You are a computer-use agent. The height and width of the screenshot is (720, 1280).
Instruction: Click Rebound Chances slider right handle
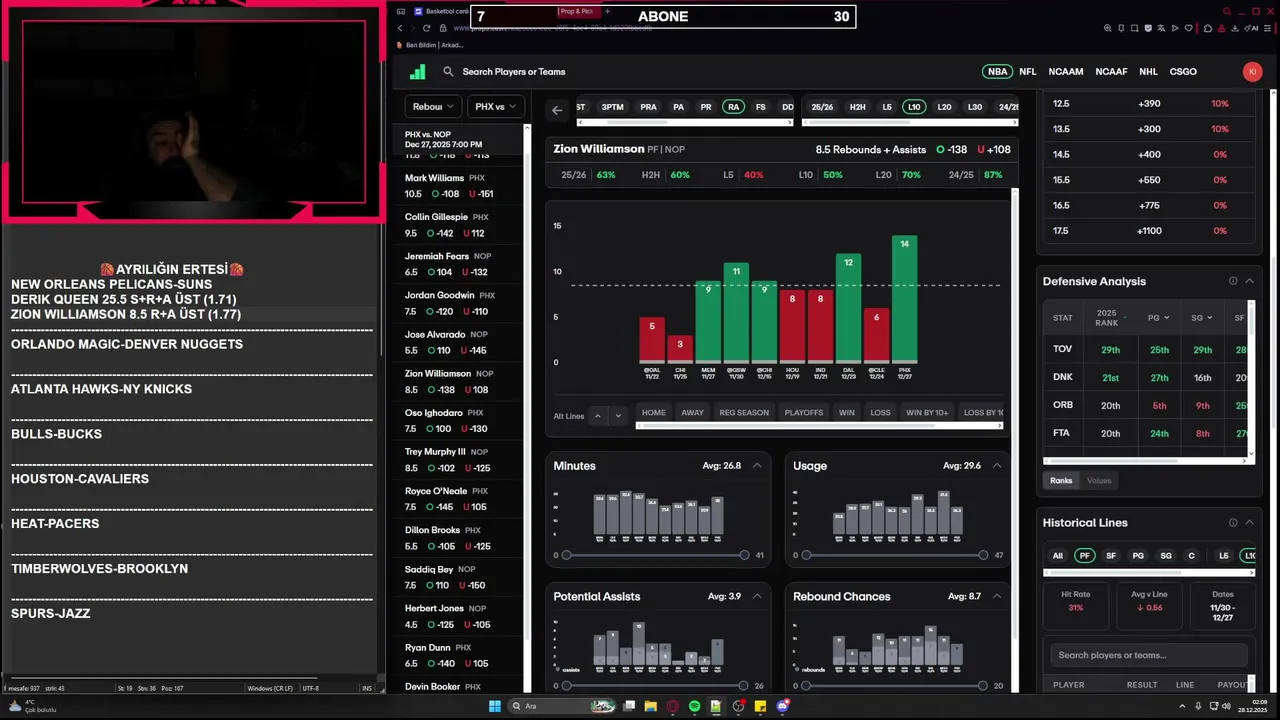point(983,686)
